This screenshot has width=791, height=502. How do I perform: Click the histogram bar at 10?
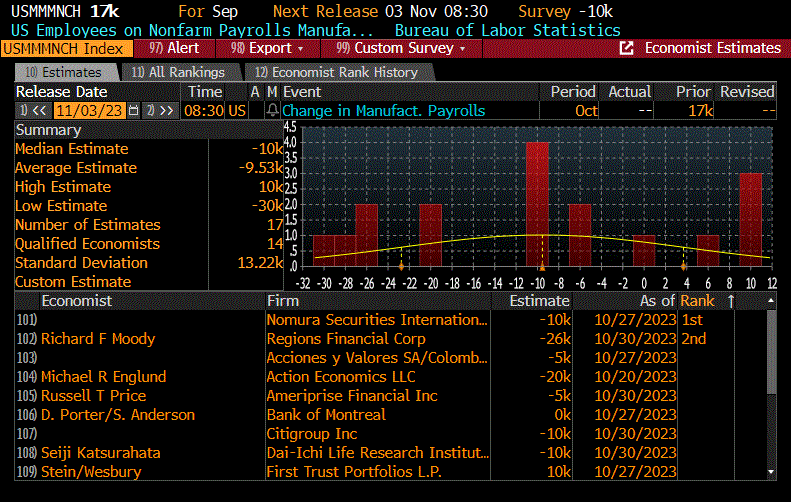(751, 219)
